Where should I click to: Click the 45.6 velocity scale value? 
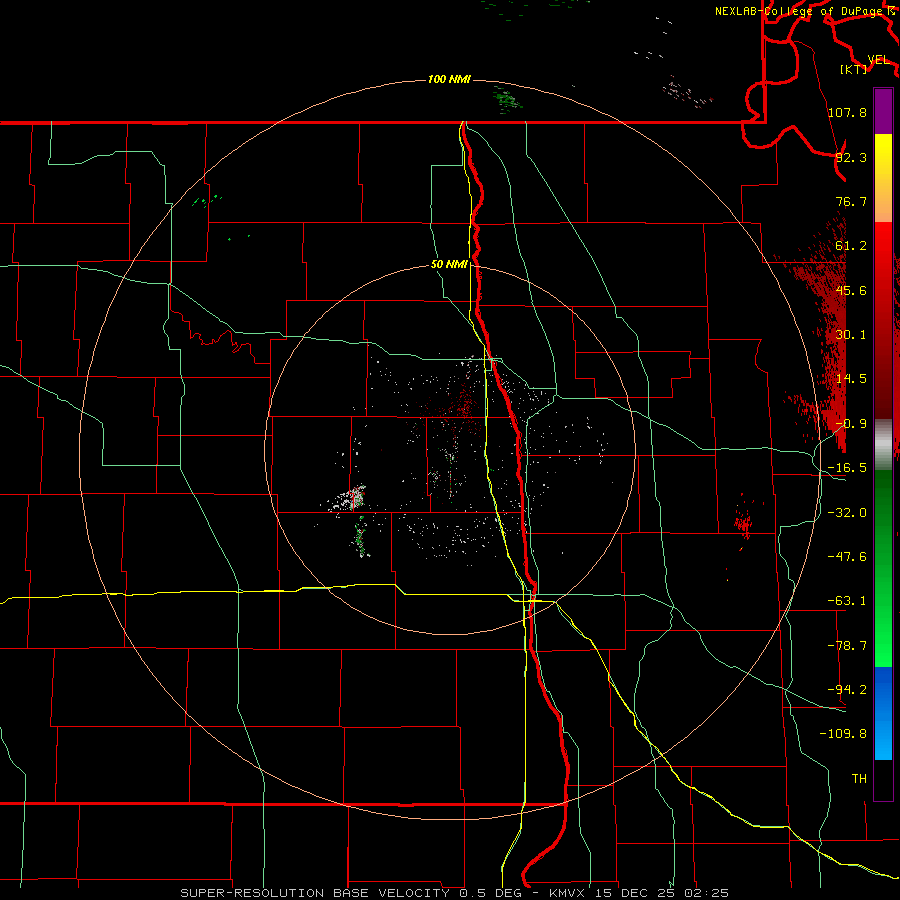pyautogui.click(x=851, y=290)
